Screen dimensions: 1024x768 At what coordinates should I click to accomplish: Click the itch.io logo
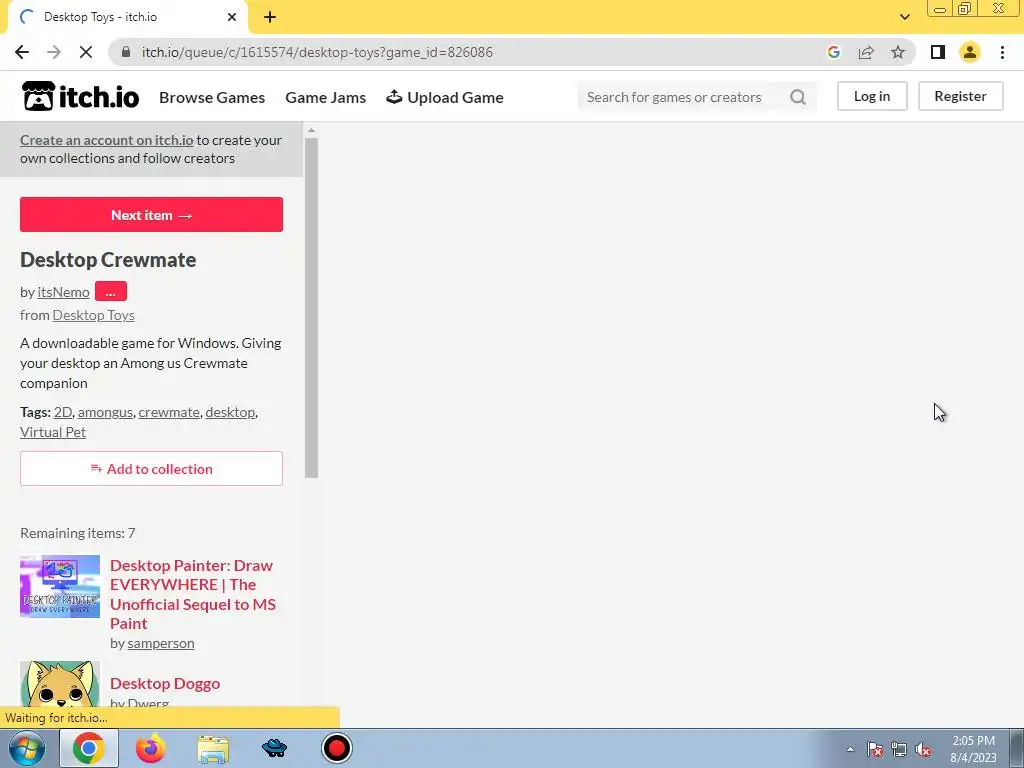(80, 97)
